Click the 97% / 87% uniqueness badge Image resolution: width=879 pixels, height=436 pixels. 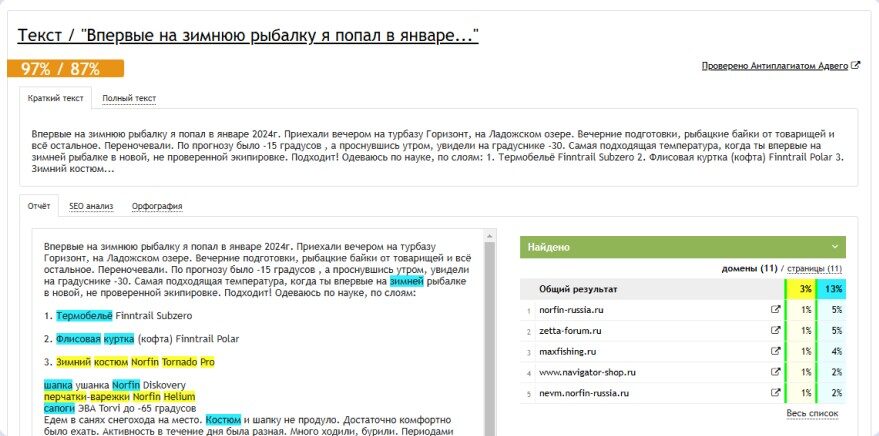pos(66,69)
